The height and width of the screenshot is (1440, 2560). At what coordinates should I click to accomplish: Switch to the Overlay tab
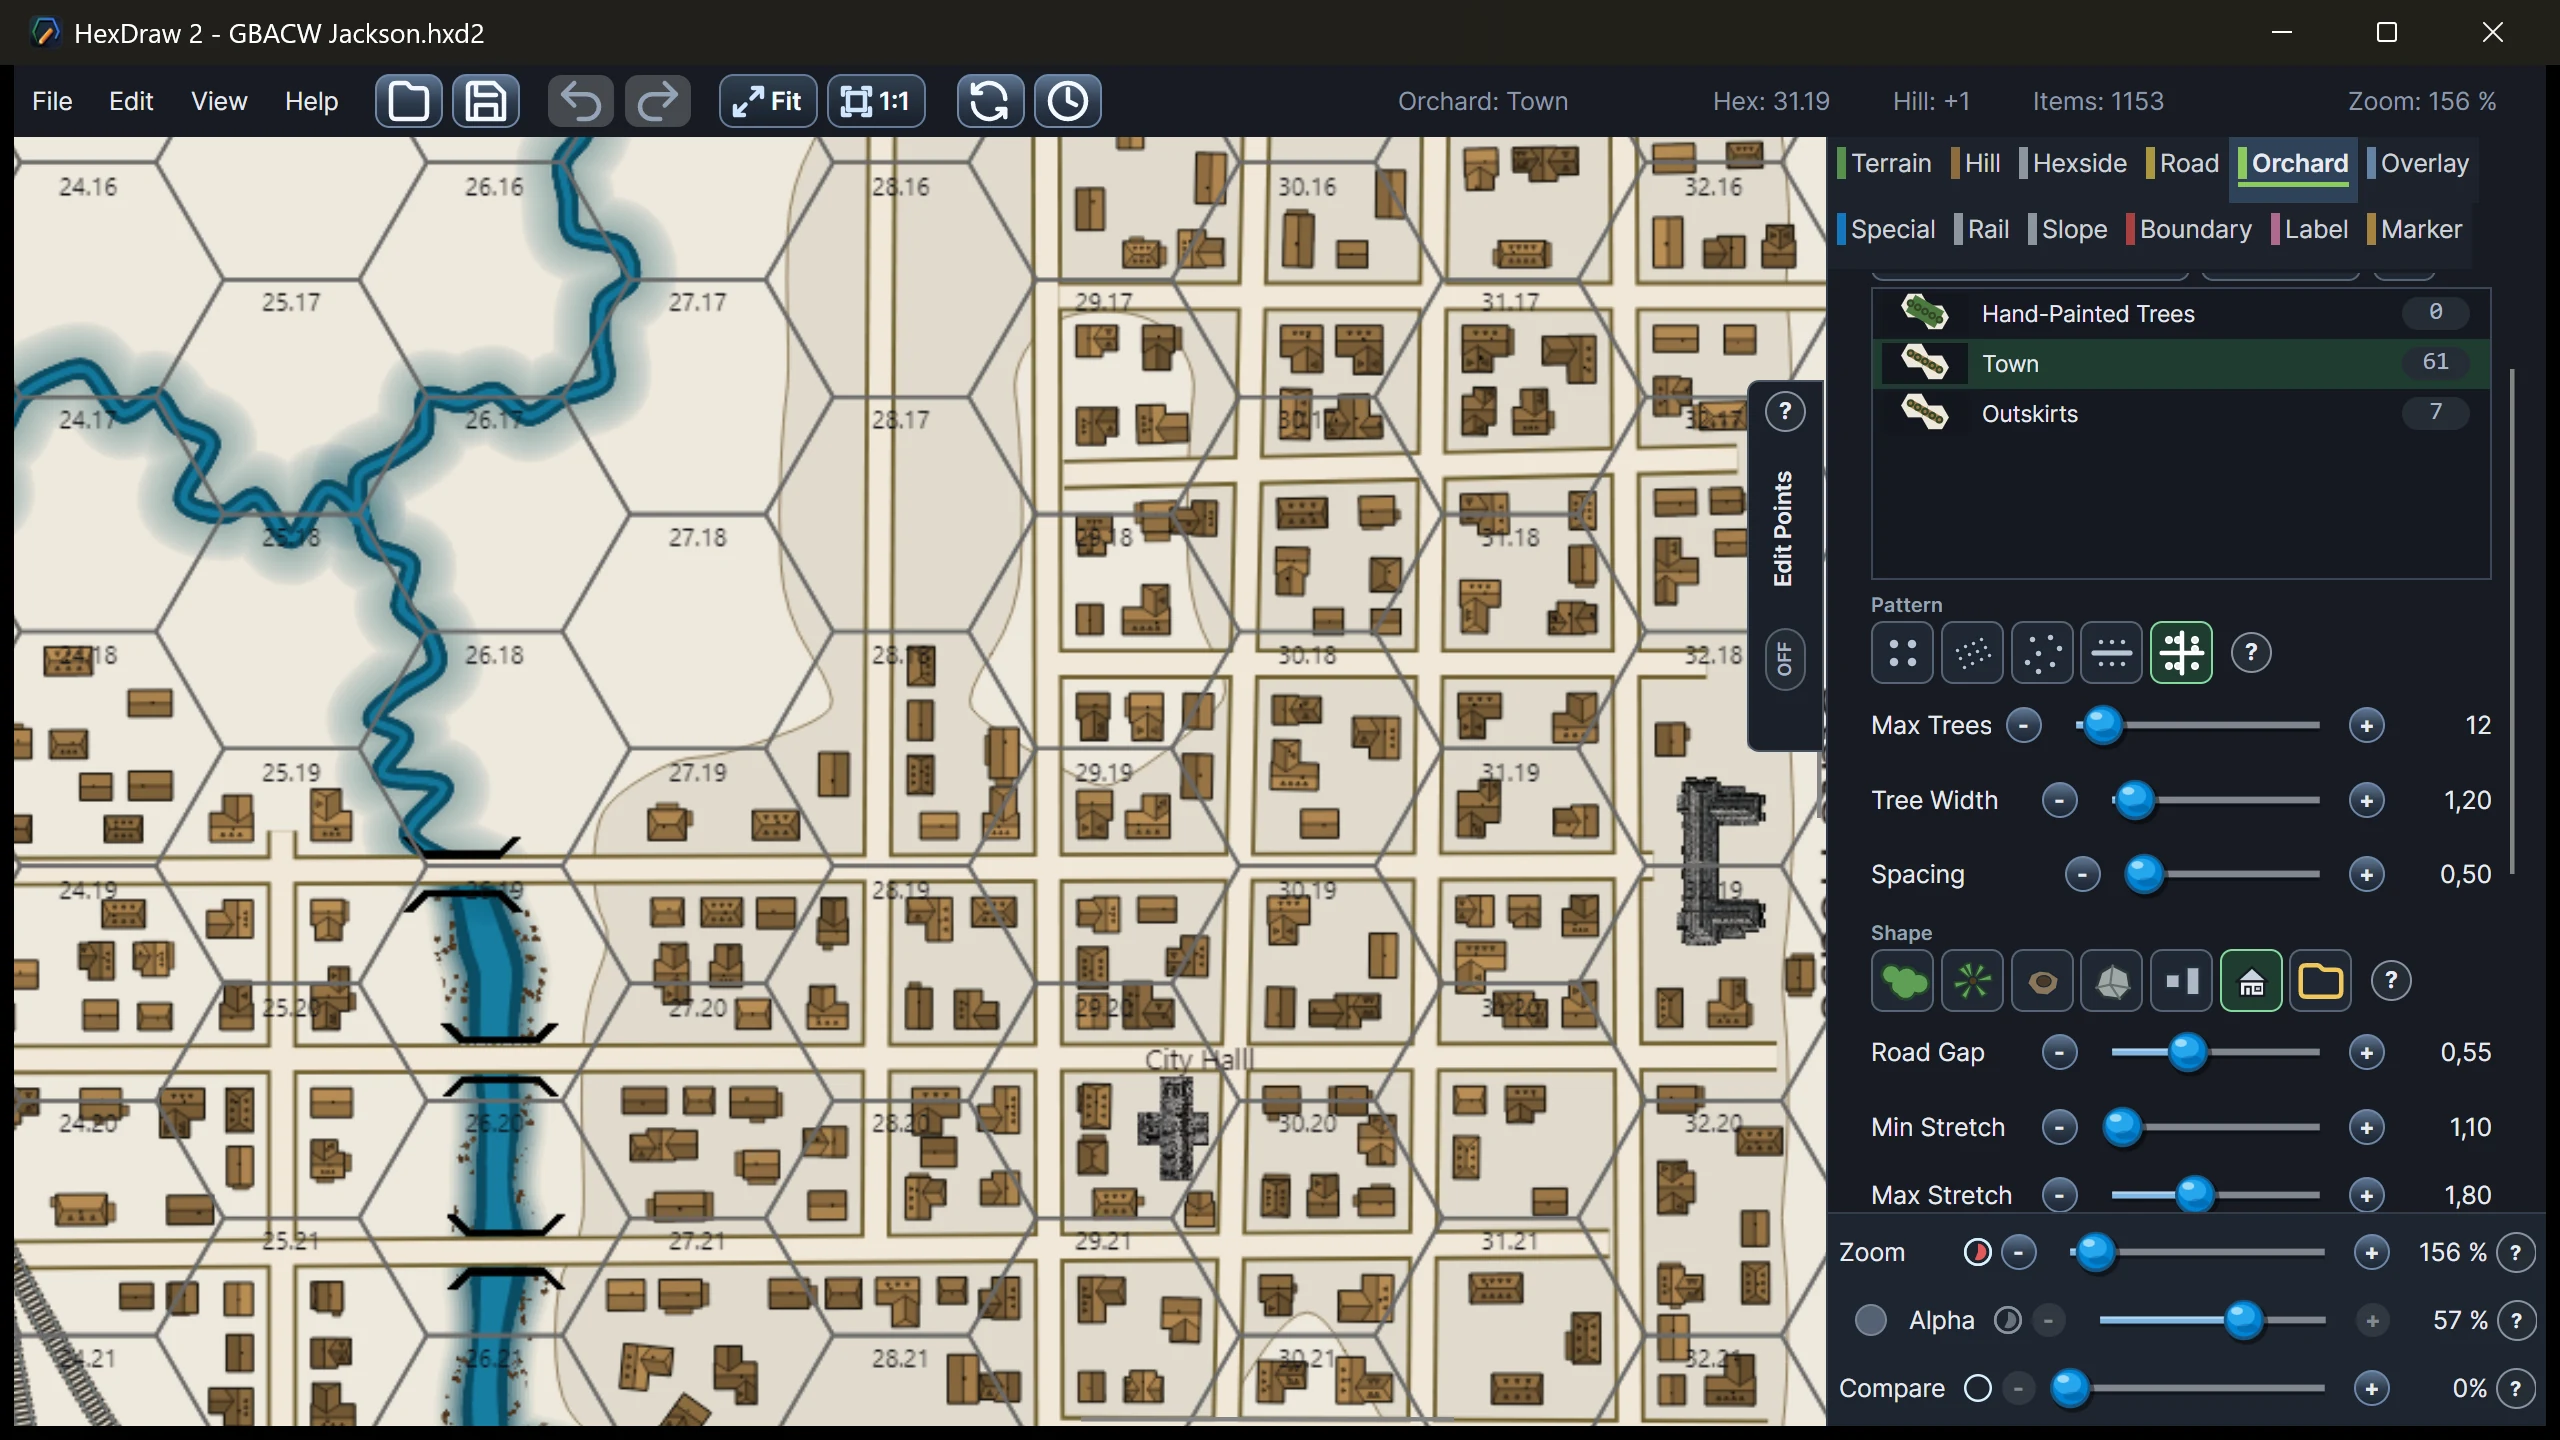(2418, 163)
